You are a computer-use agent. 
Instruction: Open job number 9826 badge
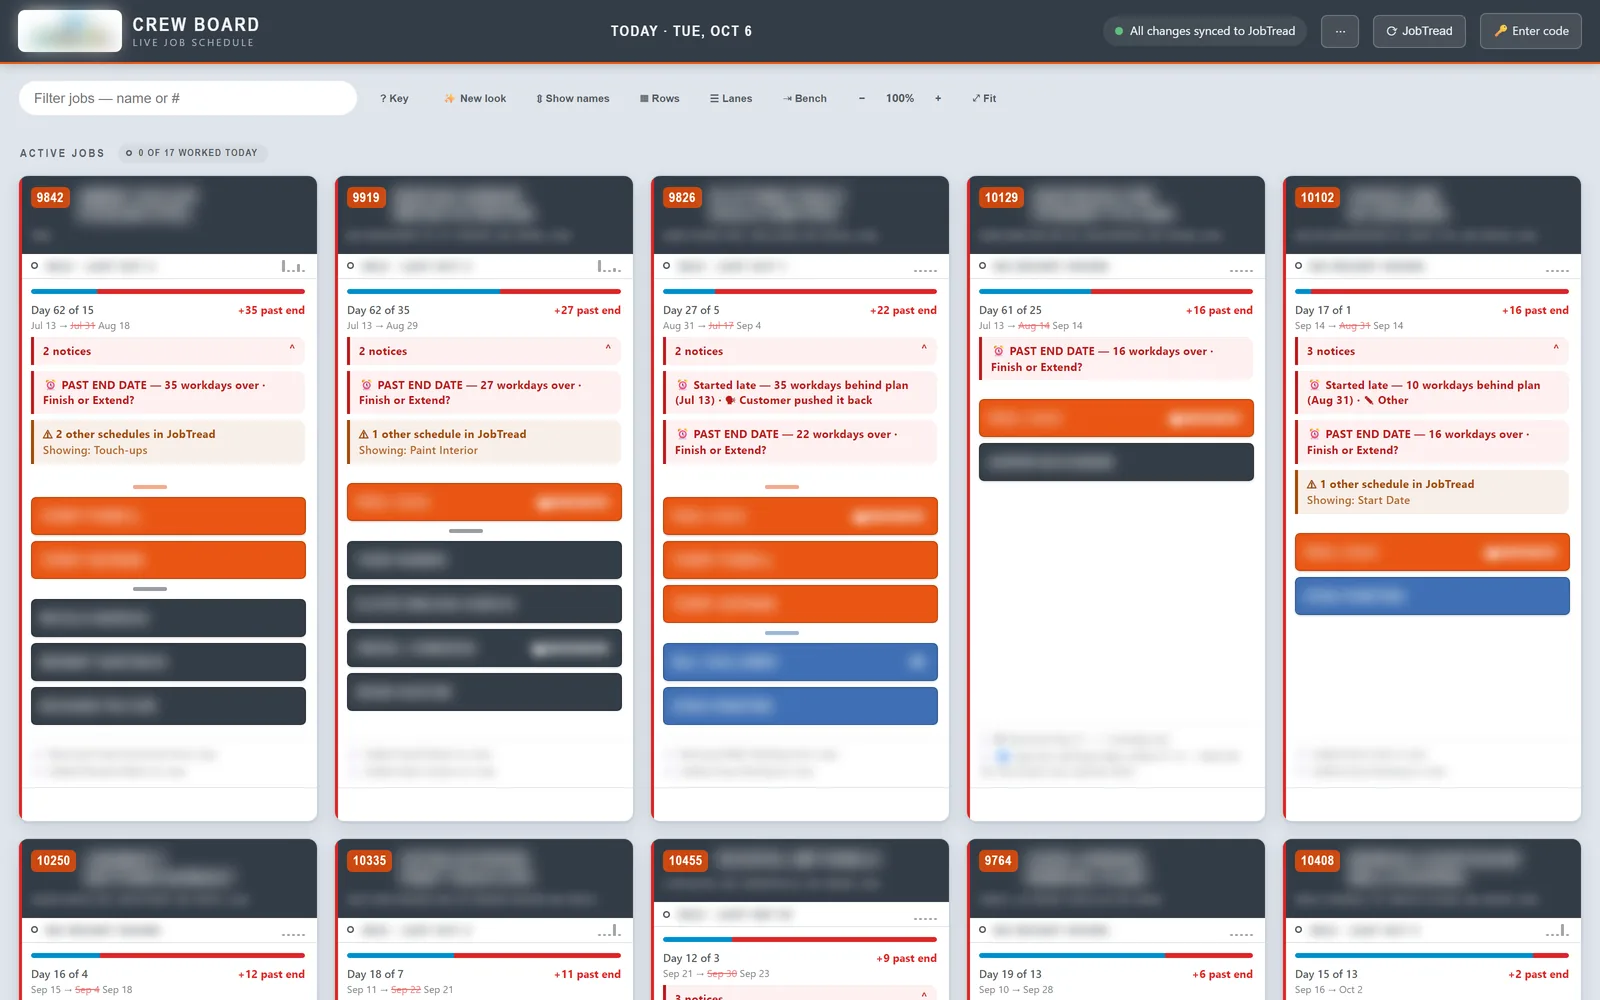(682, 198)
